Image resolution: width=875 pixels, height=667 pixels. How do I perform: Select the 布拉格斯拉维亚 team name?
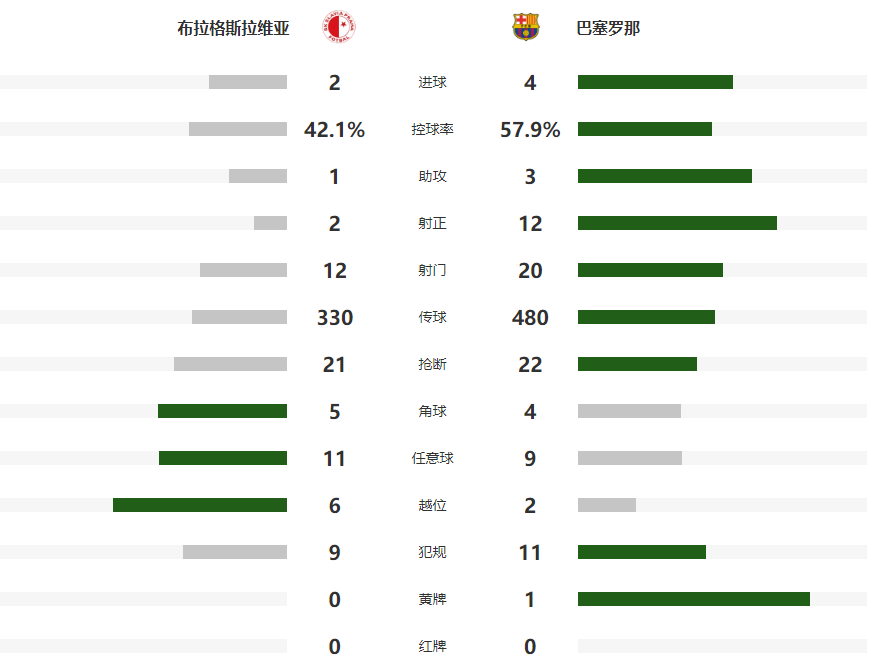click(x=233, y=29)
